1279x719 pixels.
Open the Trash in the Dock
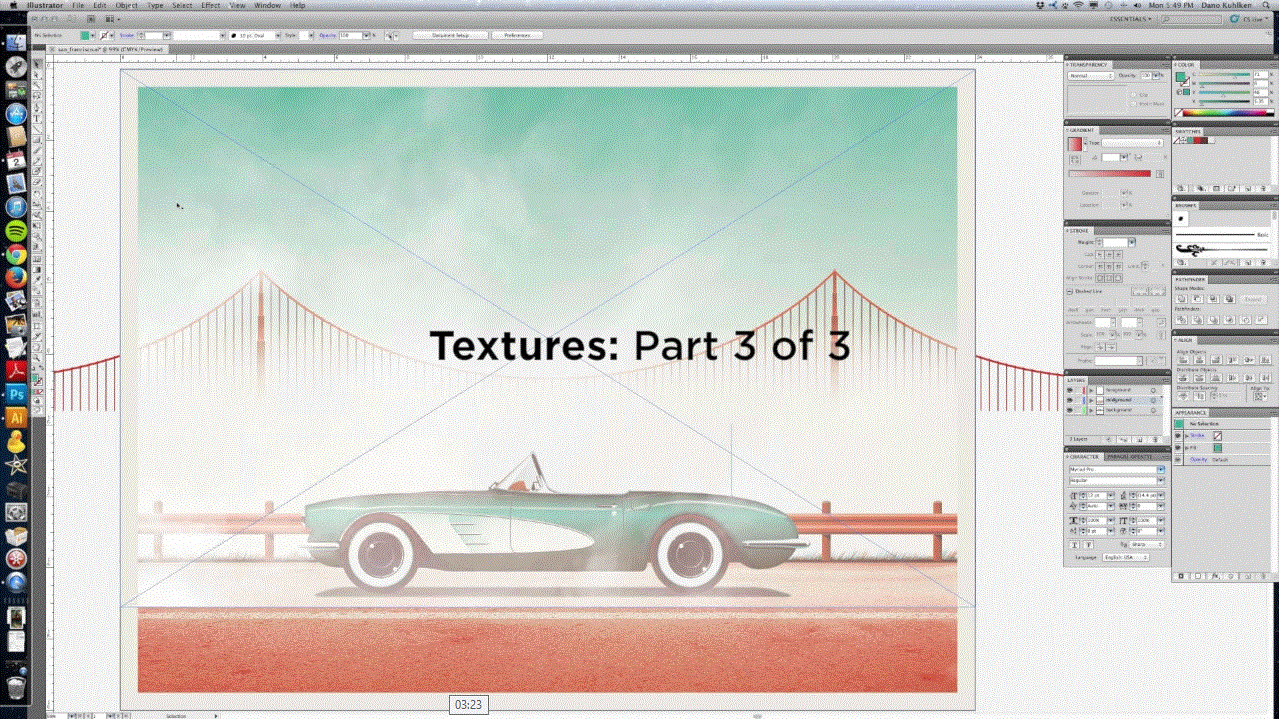click(x=15, y=686)
